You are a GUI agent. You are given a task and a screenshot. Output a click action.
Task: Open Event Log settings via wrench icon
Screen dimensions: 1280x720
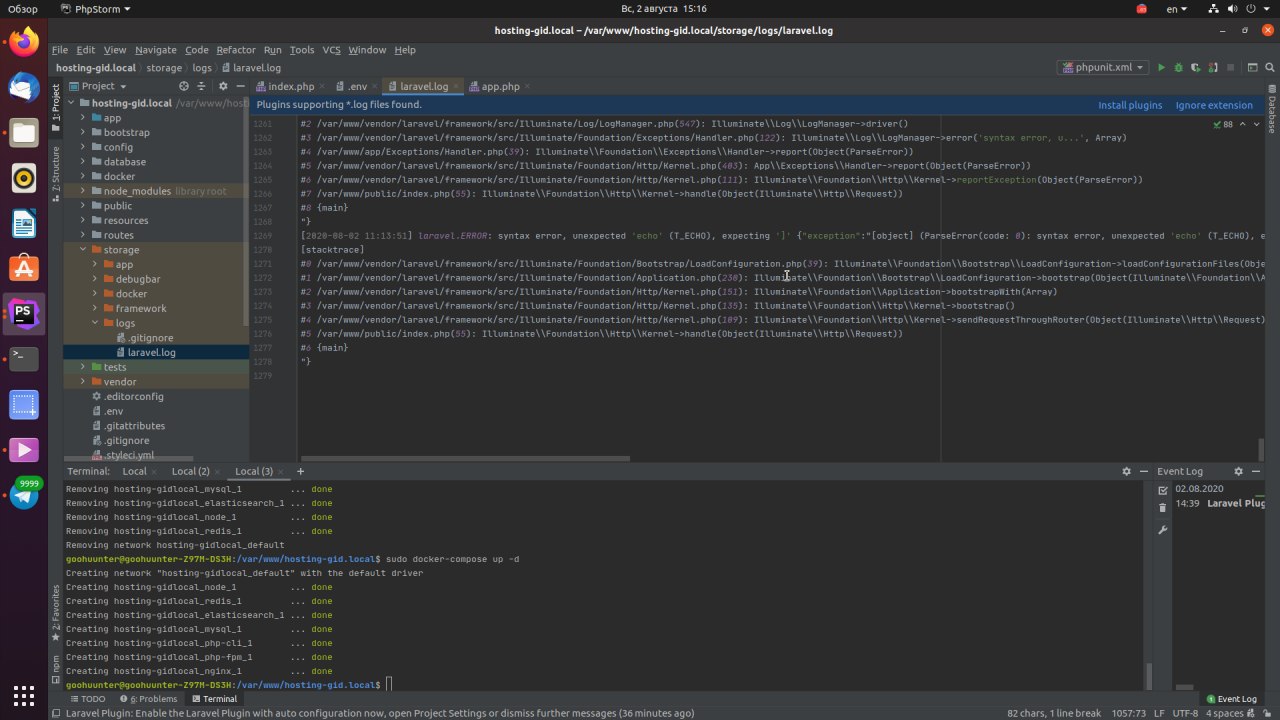pyautogui.click(x=1162, y=529)
